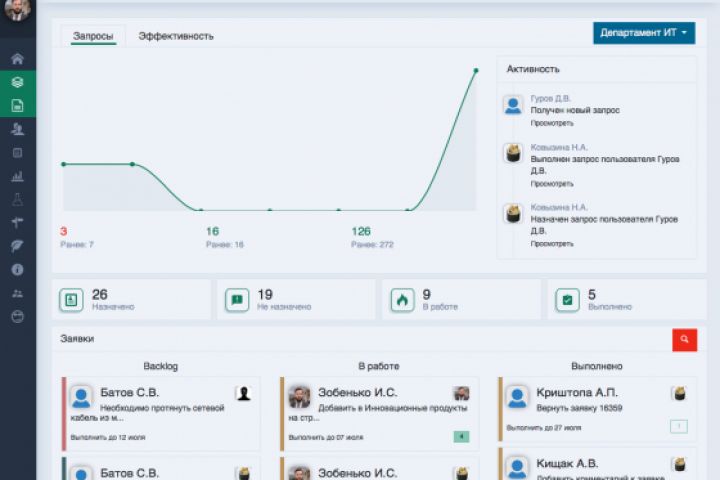
Task: Click the Назначено 26 counter icon
Action: [71, 300]
